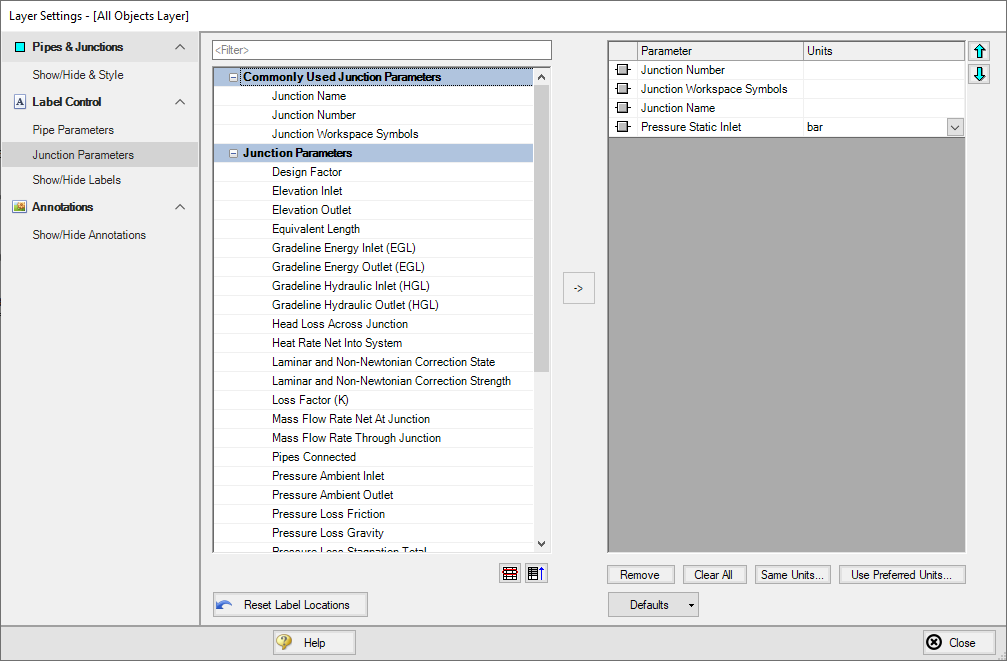Screen dimensions: 1007x661
Task: Click the Annotations picture icon in the sidebar
Action: [19, 207]
